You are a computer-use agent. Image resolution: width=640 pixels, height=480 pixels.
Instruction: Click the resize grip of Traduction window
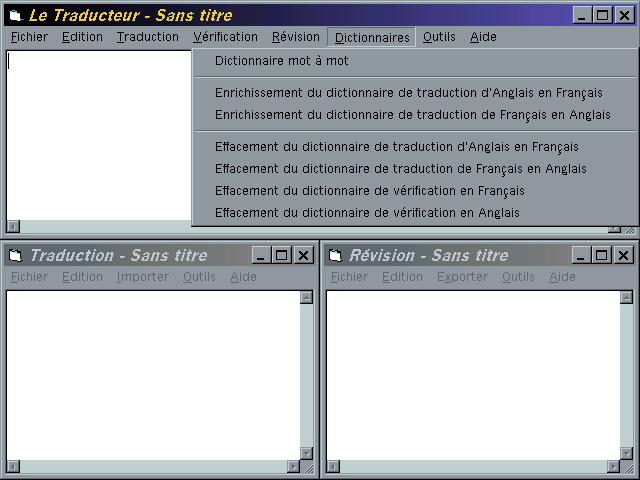point(308,468)
